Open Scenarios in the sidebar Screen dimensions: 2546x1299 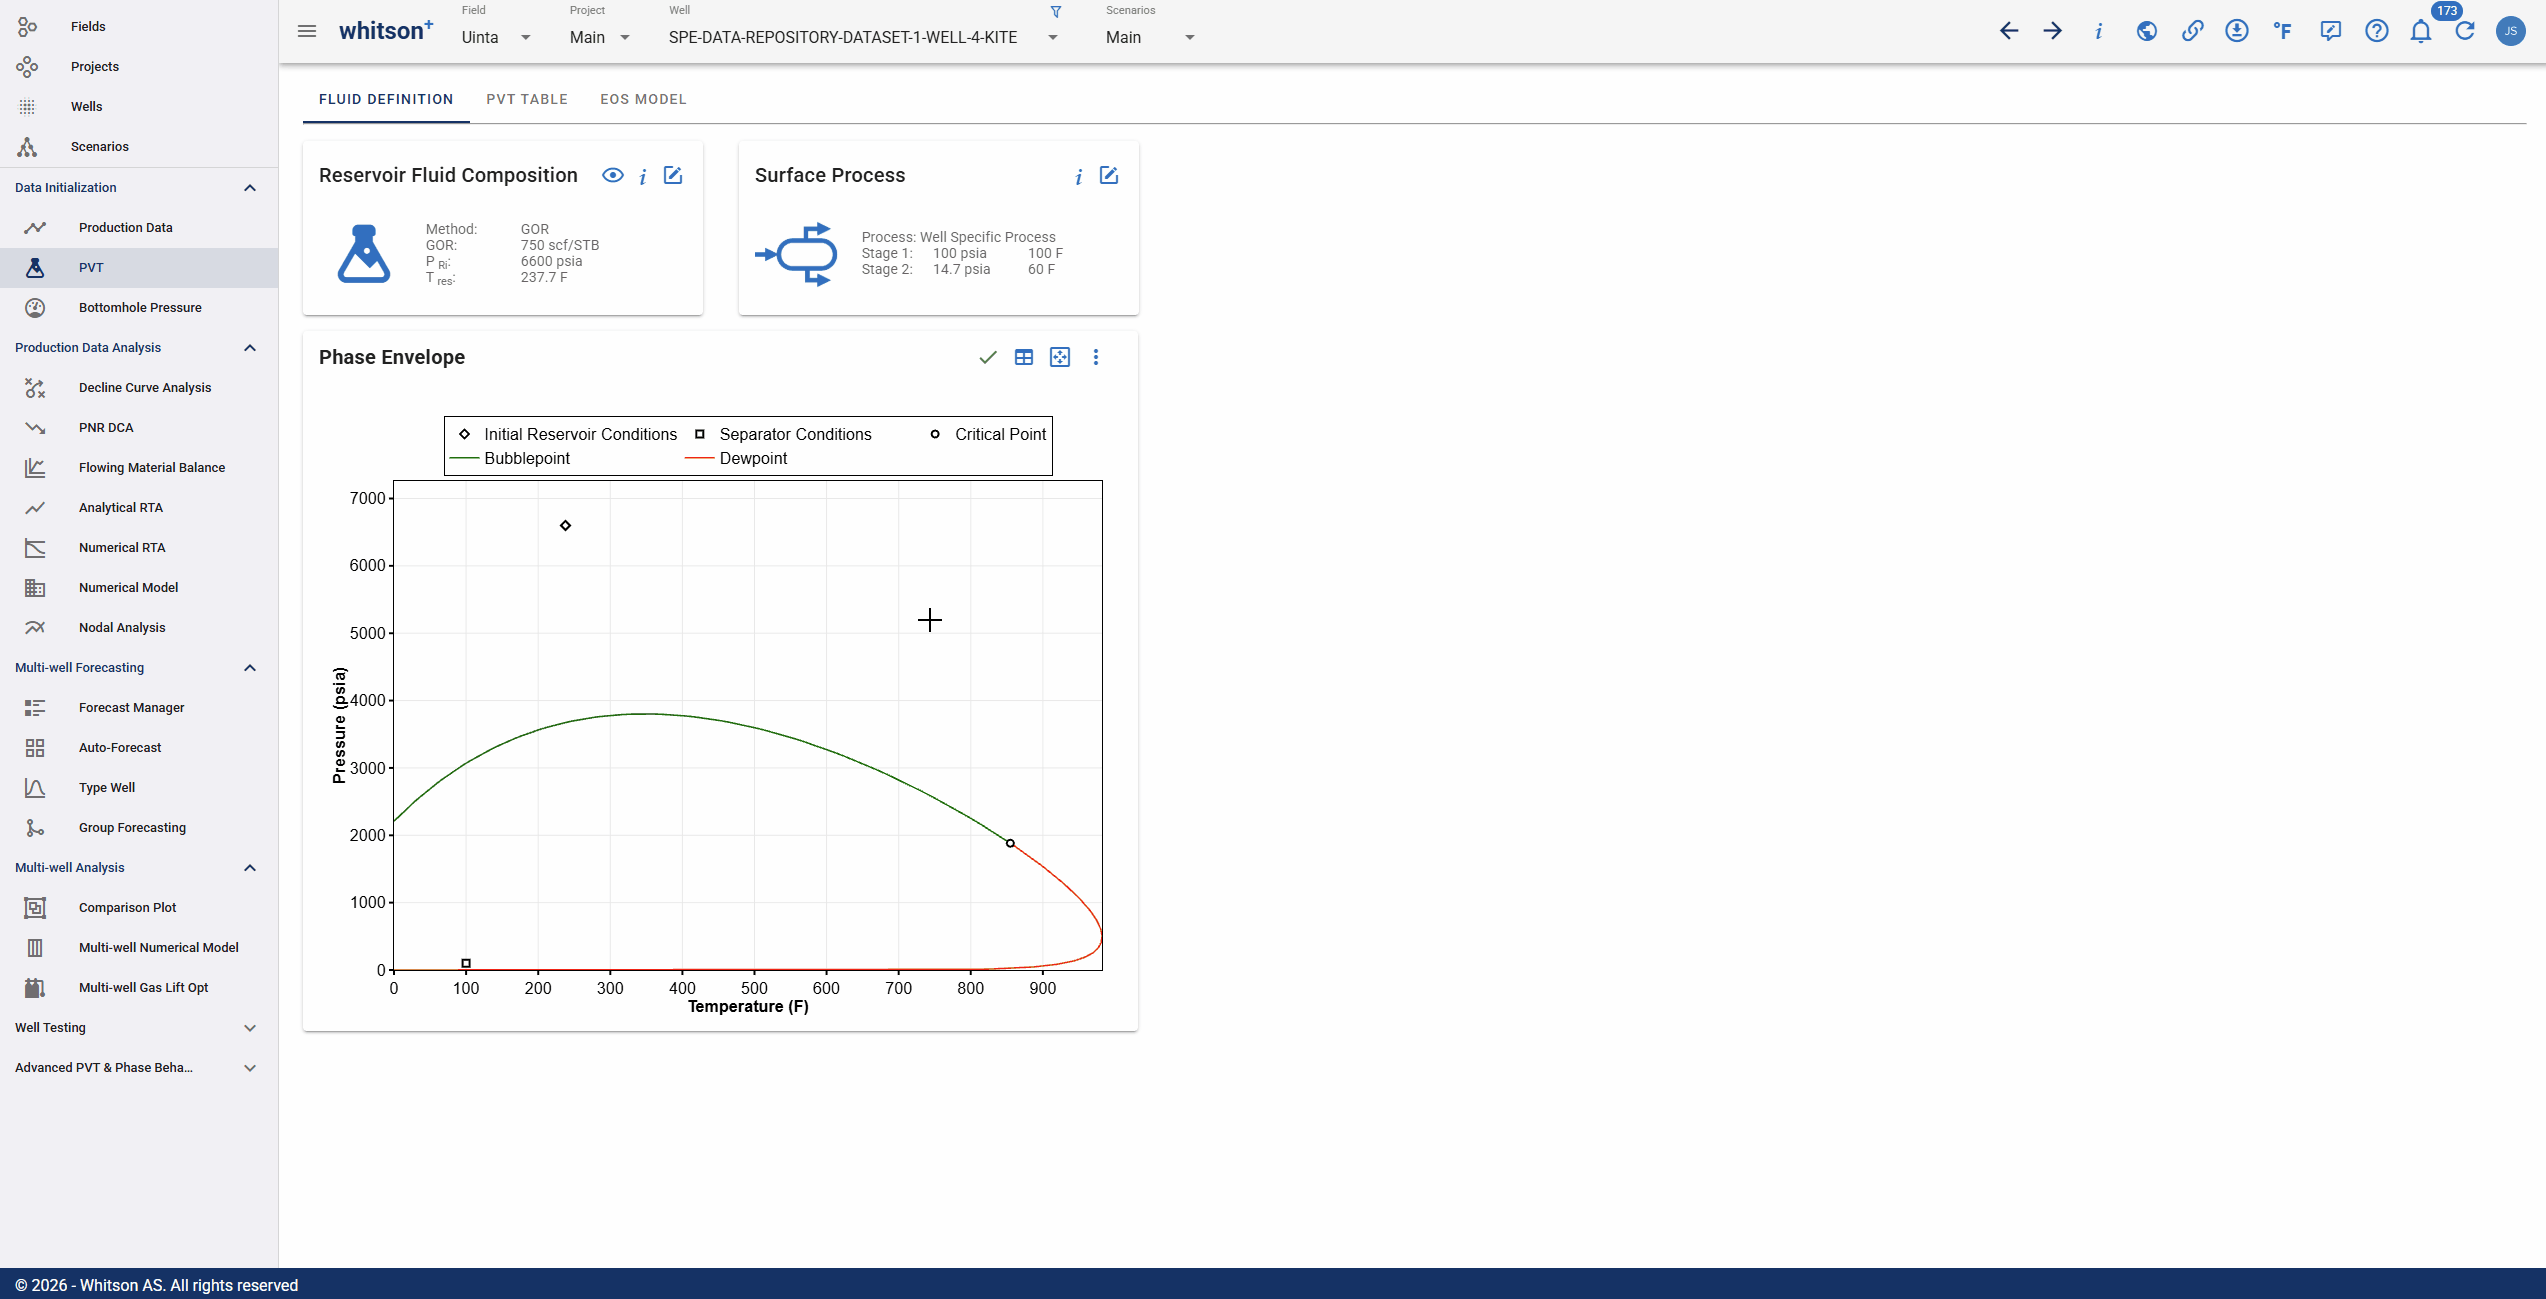click(x=139, y=147)
